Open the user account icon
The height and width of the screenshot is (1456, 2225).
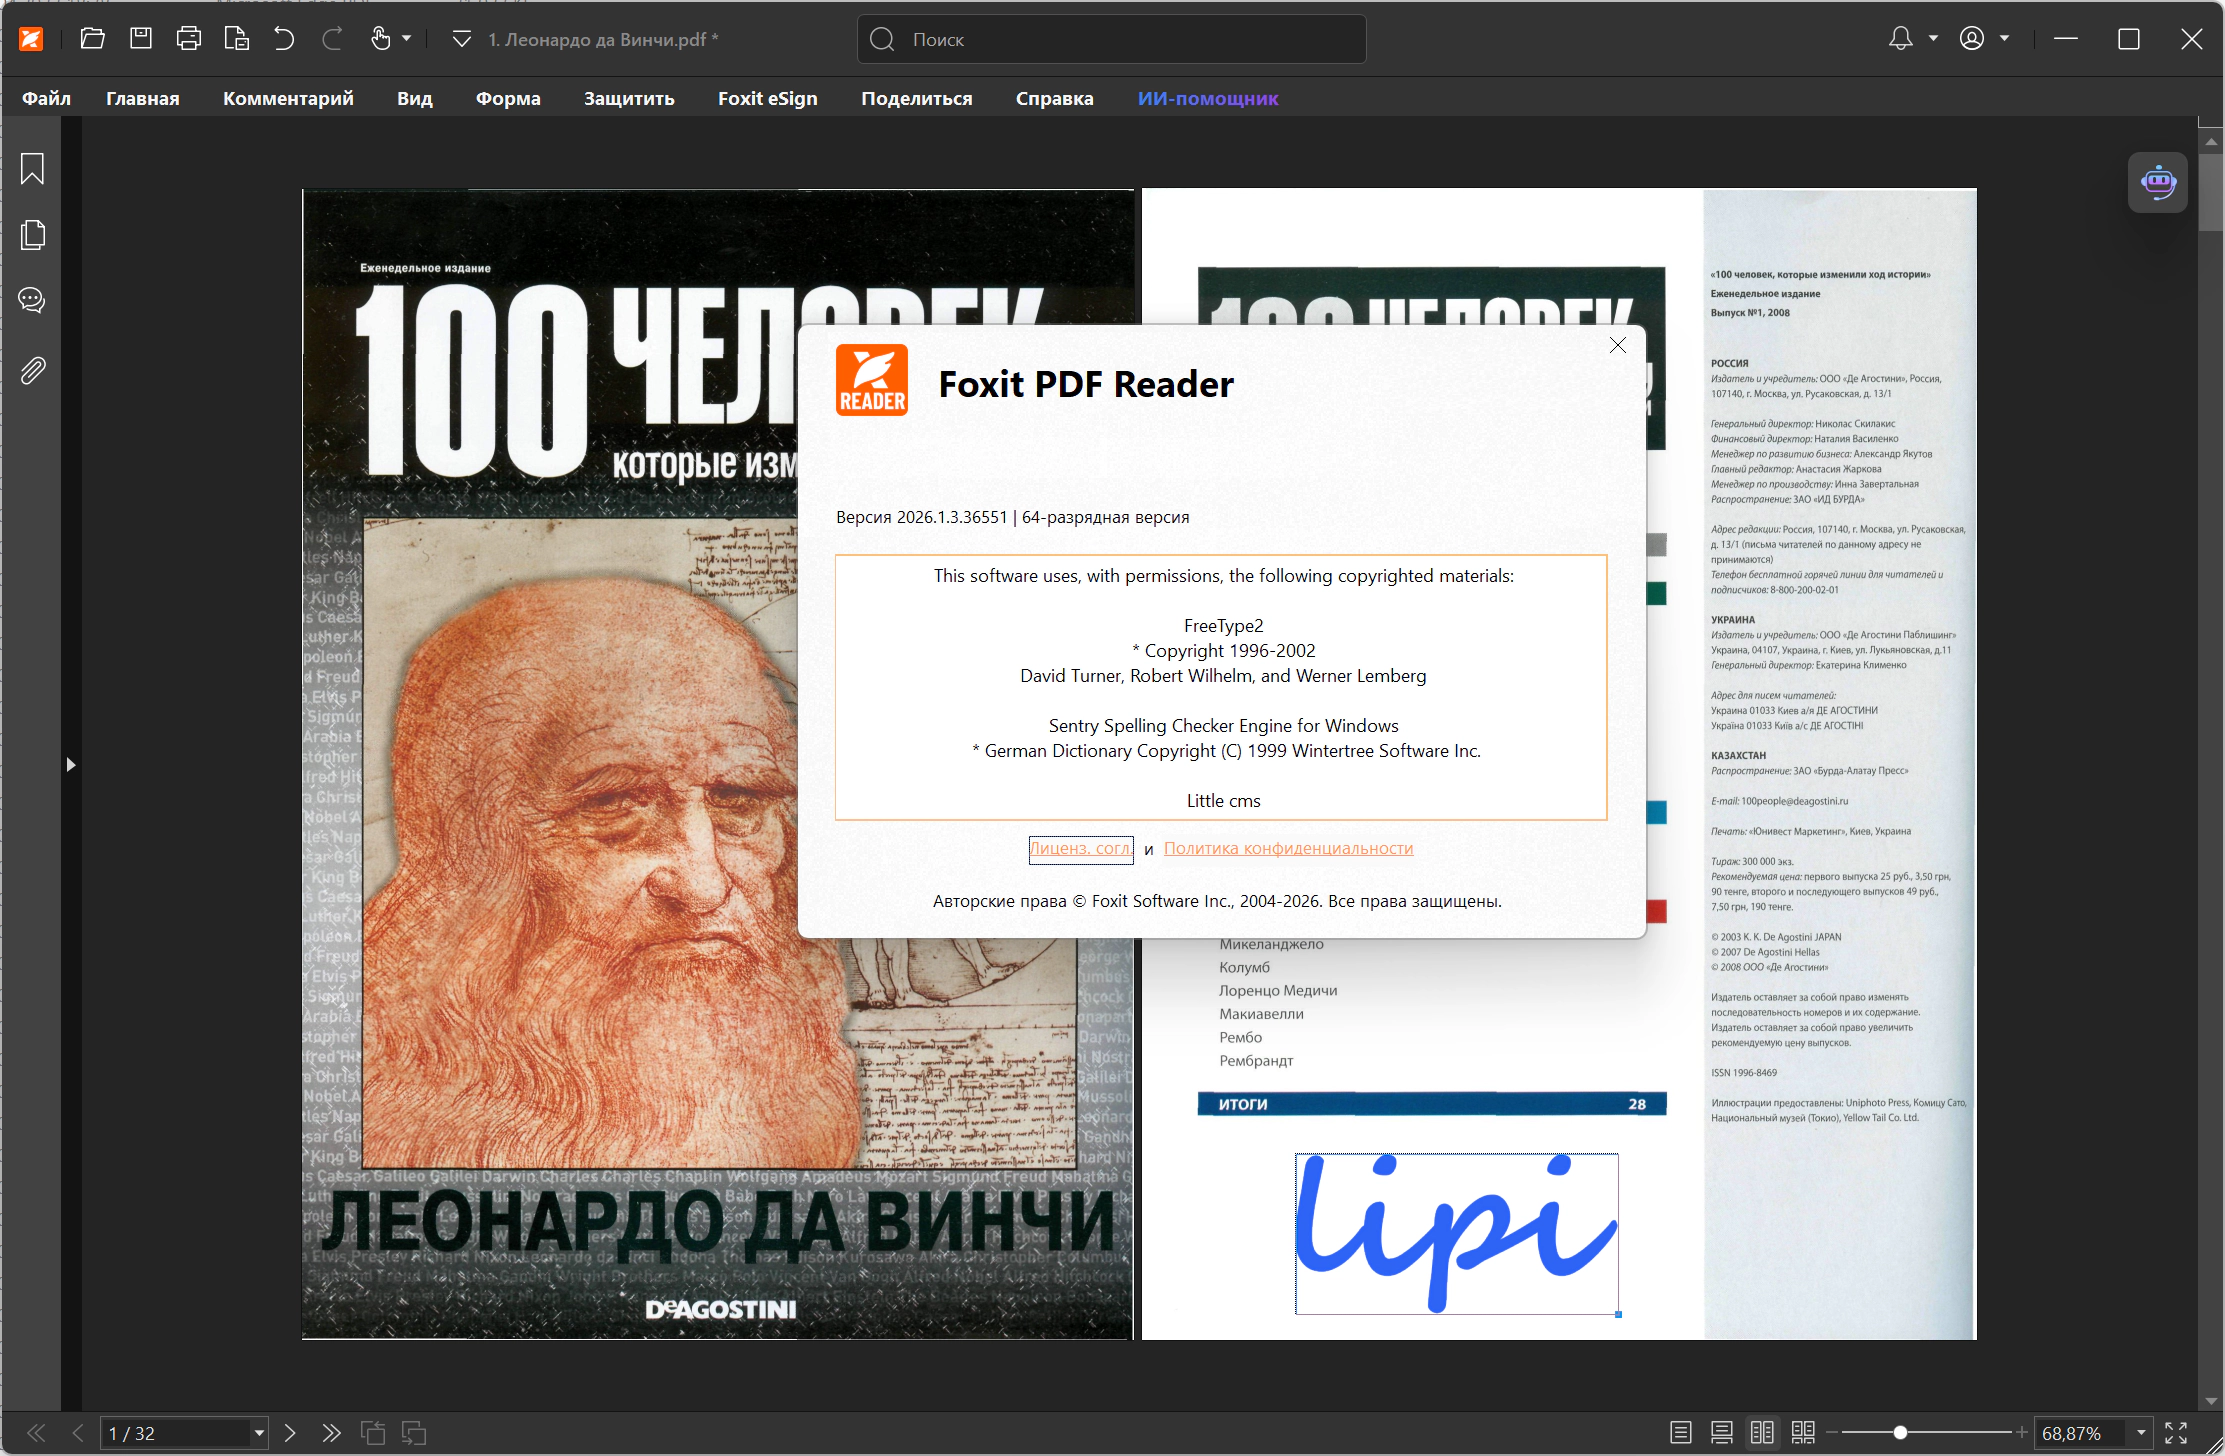click(1972, 39)
